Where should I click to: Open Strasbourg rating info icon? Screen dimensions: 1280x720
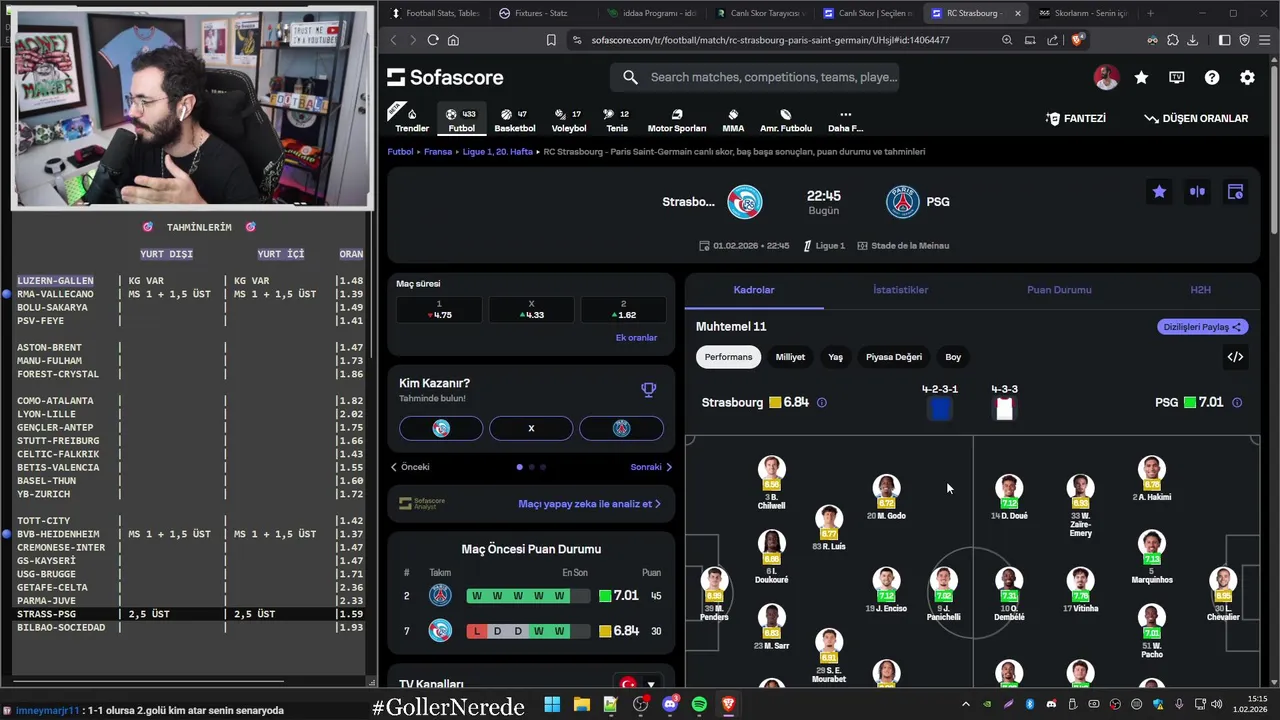822,403
